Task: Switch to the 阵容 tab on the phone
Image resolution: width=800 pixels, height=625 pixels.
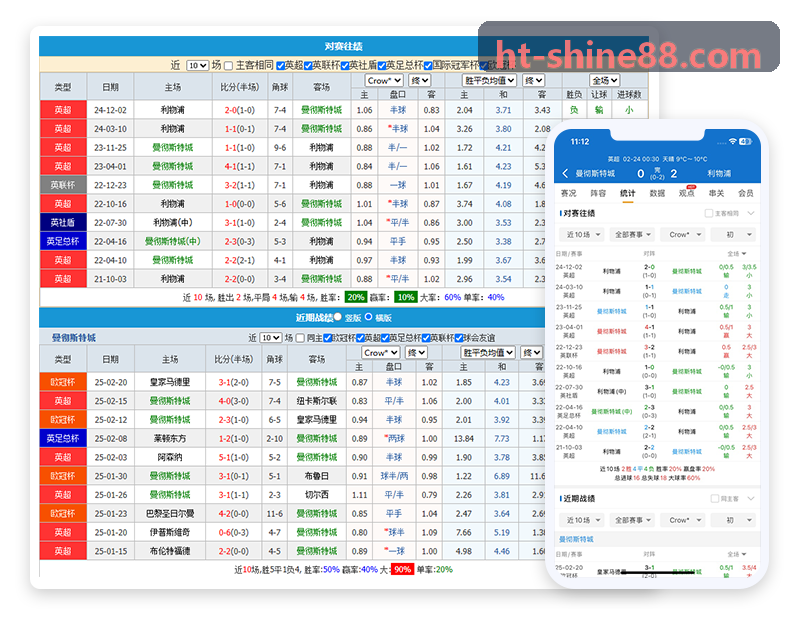Action: click(x=598, y=193)
